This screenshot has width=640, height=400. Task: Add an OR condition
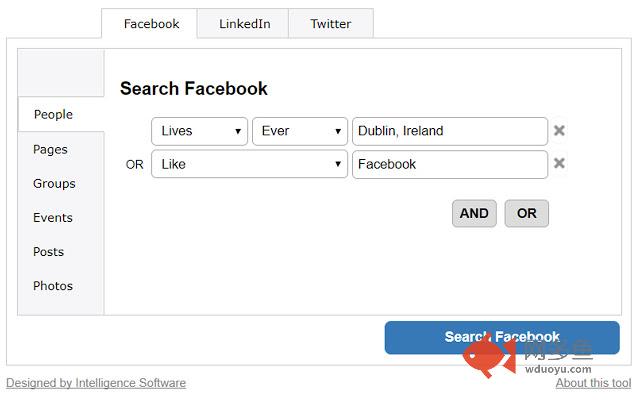(526, 213)
